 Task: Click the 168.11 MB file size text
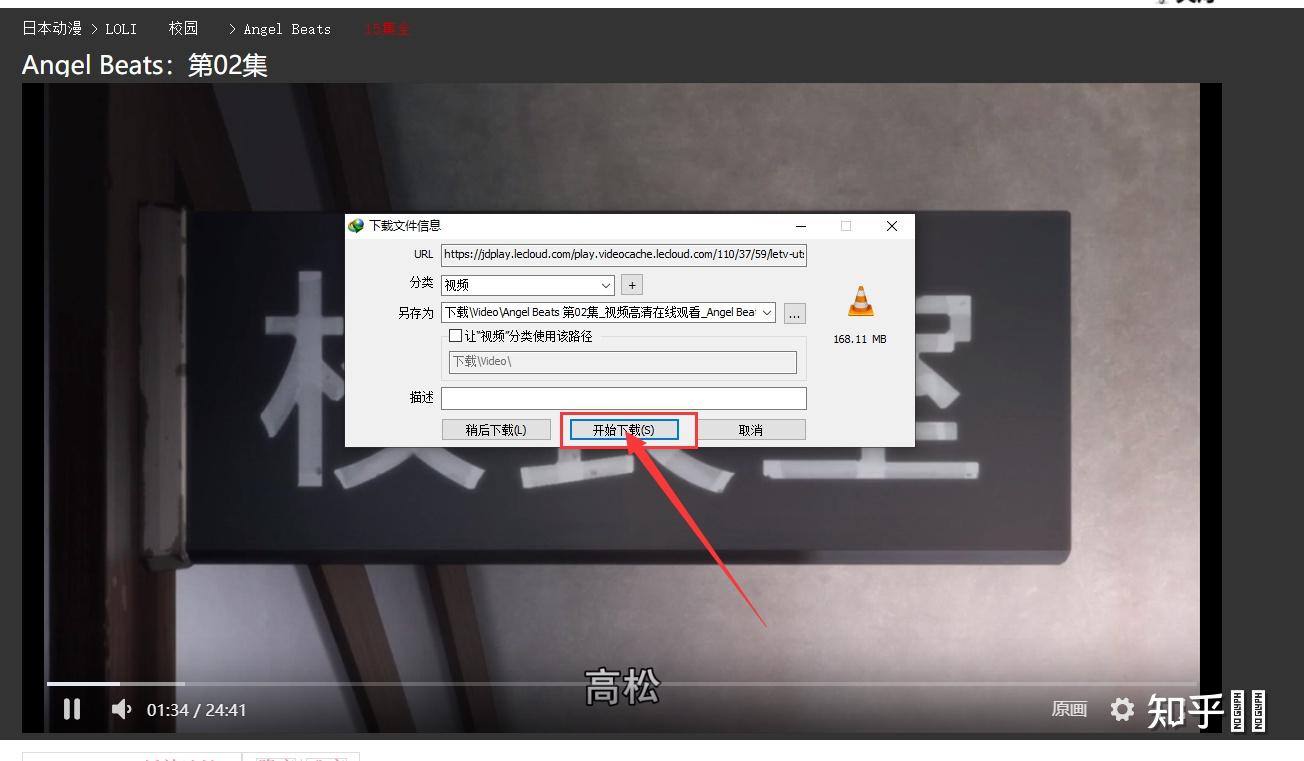pos(860,339)
